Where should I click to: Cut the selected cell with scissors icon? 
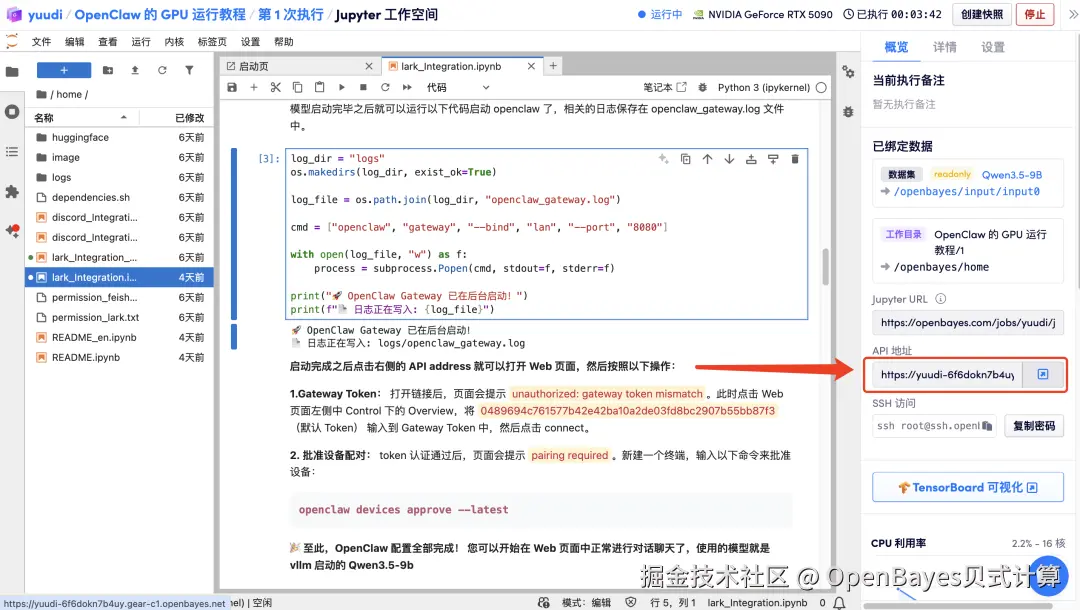(276, 87)
